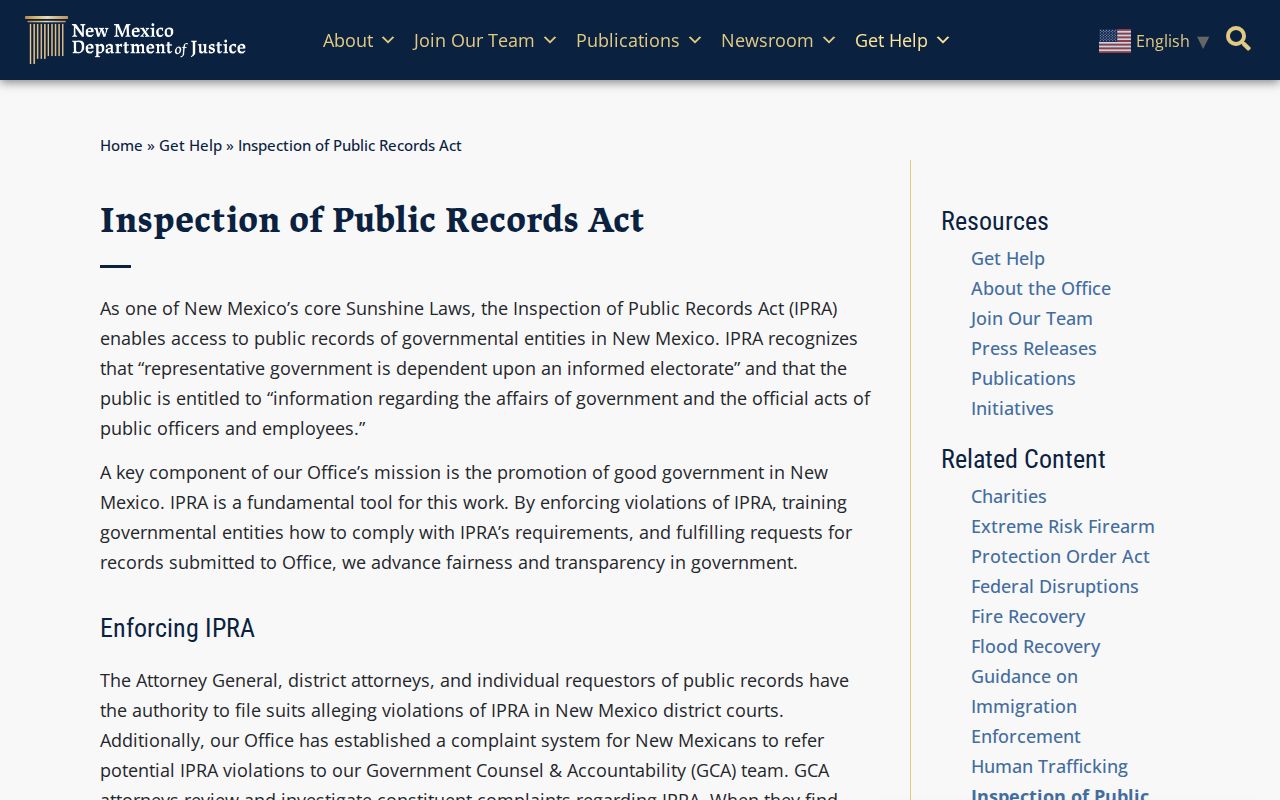Expand the Get Help menu chevron
This screenshot has width=1280, height=800.
943,41
